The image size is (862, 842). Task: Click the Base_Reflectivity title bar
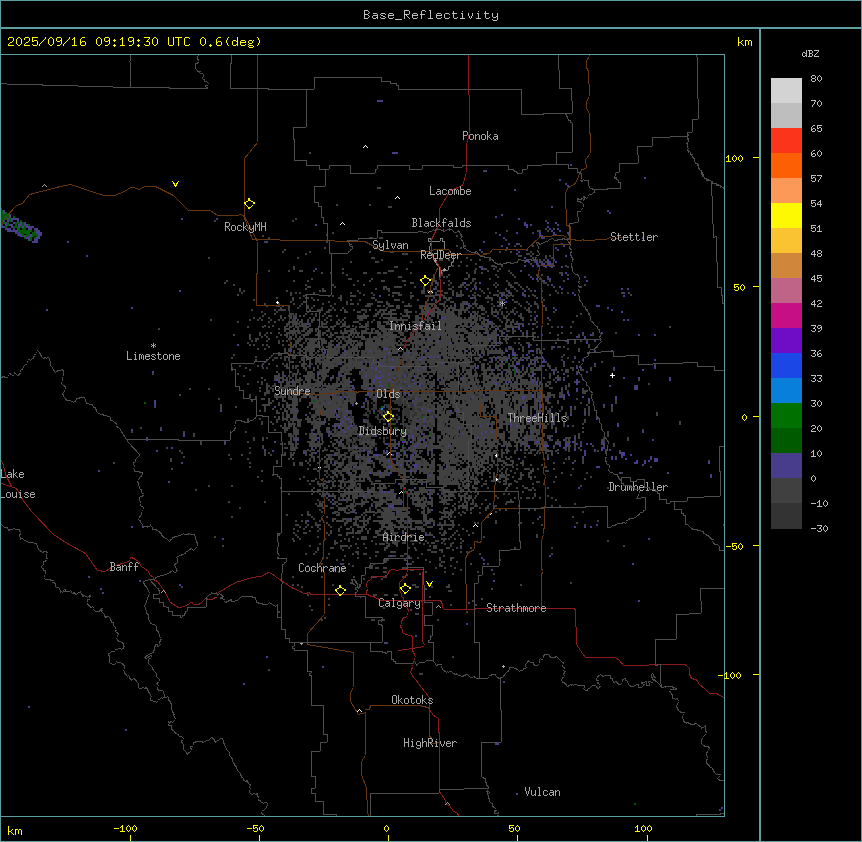click(x=430, y=15)
